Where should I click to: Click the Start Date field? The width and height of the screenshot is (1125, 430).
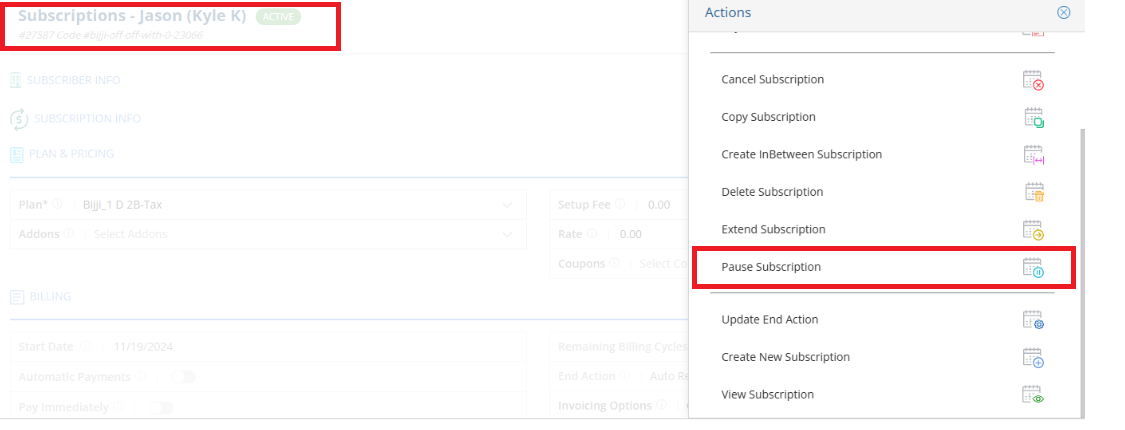268,347
